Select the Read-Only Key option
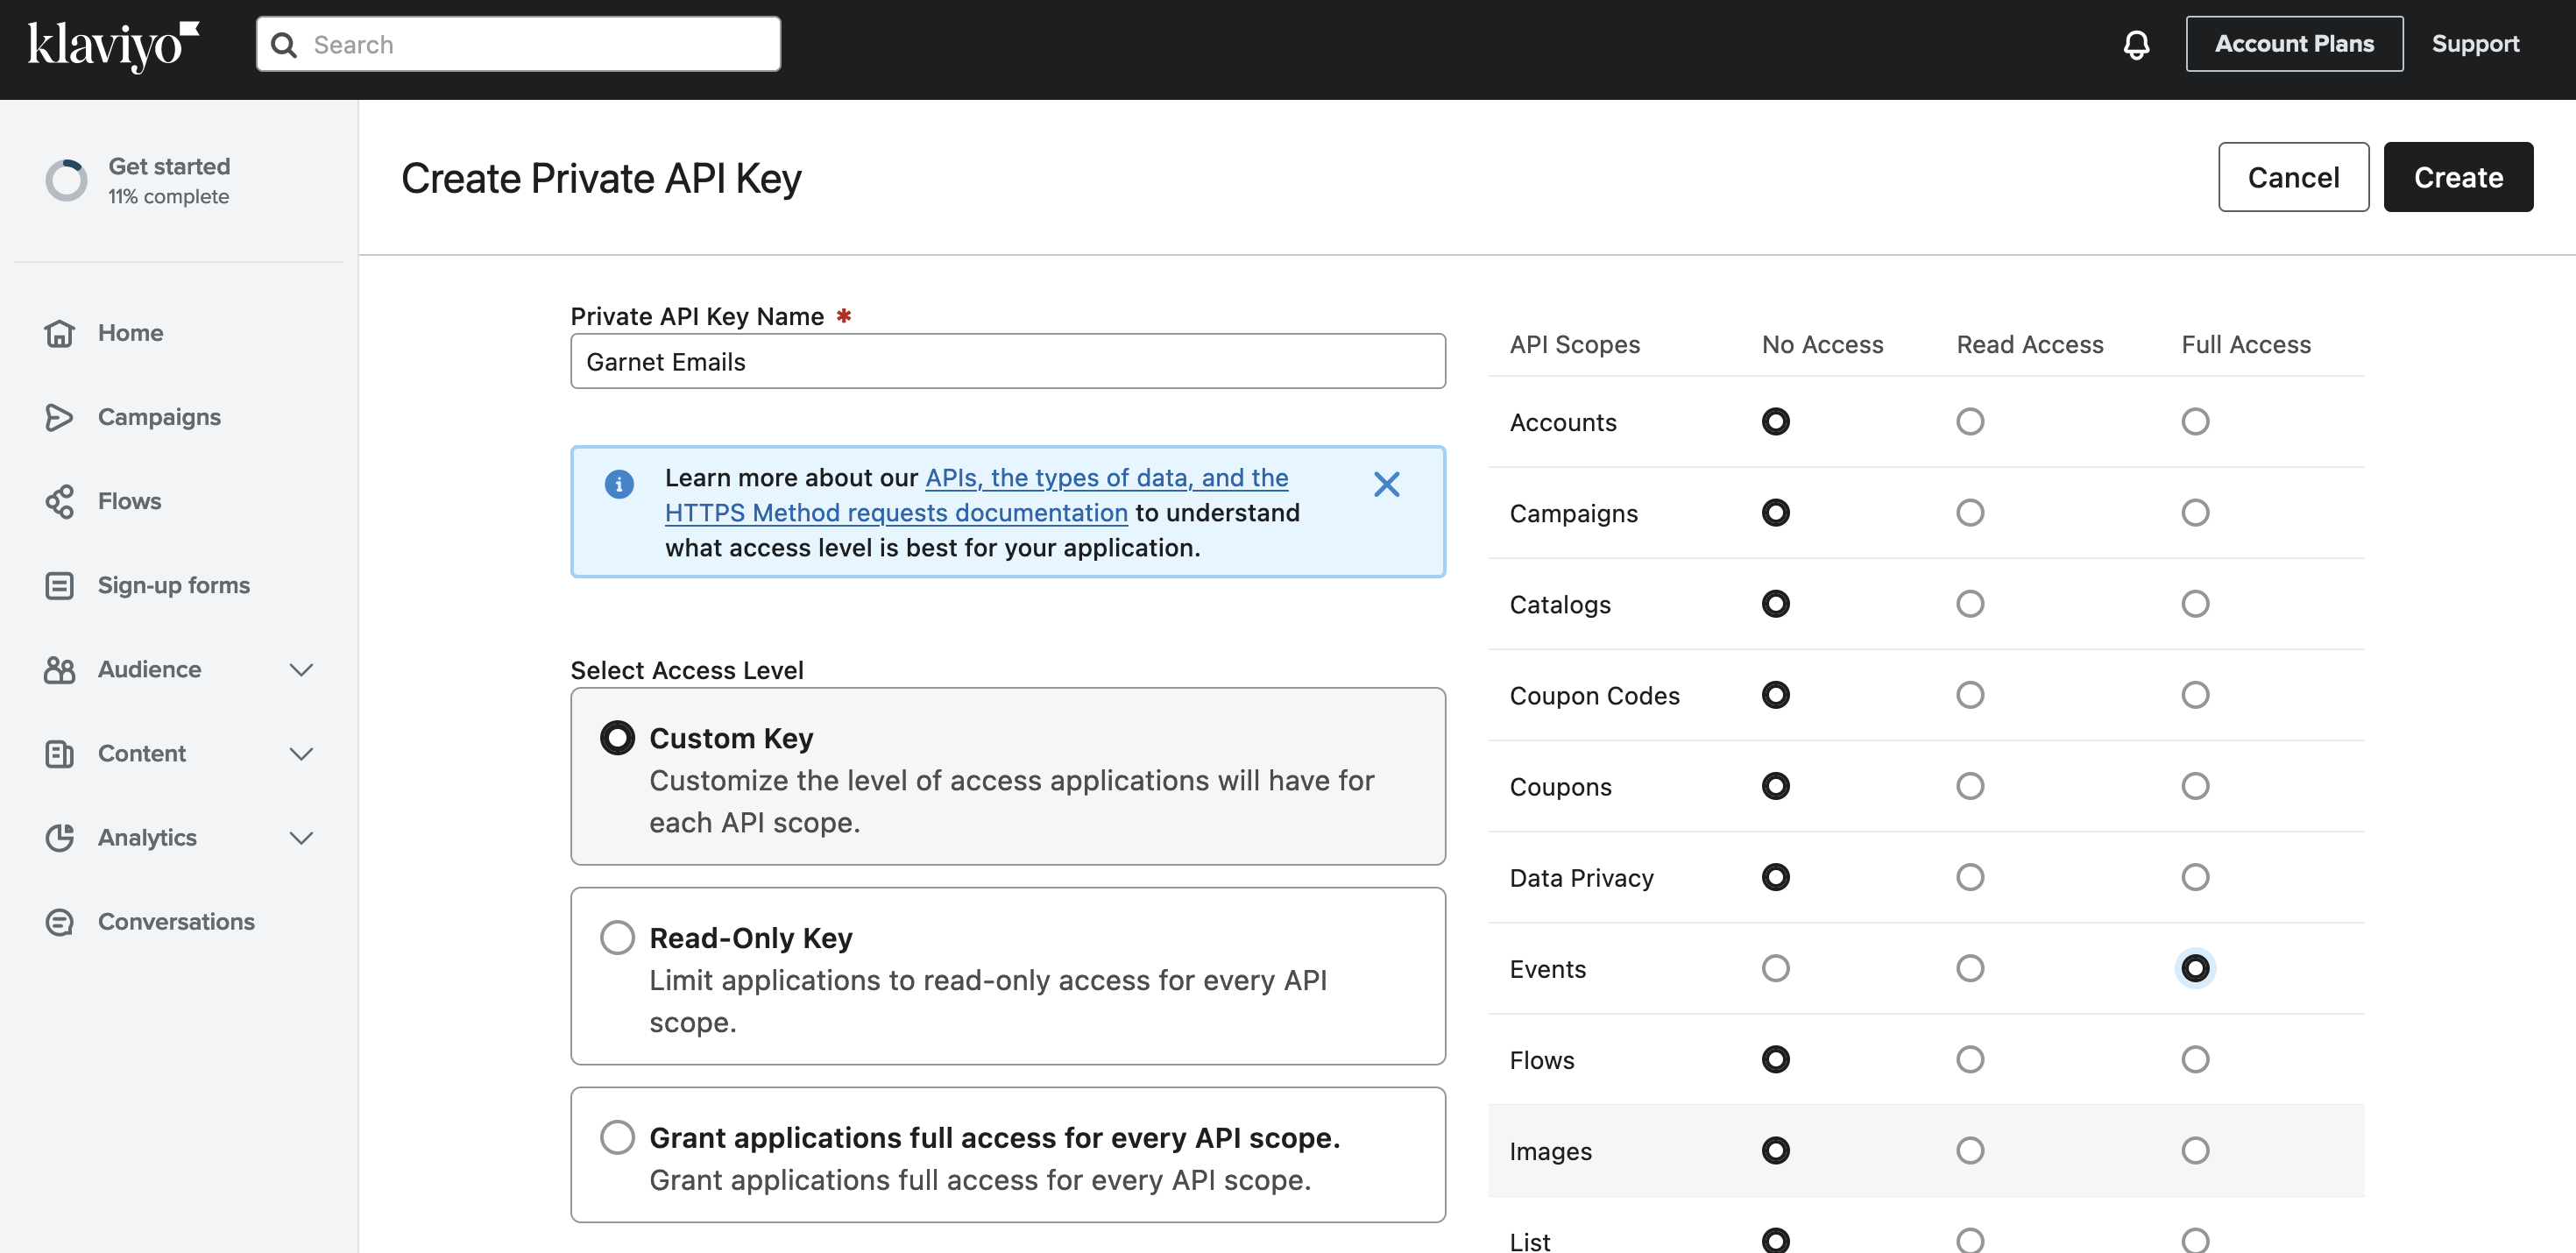The image size is (2576, 1253). pos(617,937)
